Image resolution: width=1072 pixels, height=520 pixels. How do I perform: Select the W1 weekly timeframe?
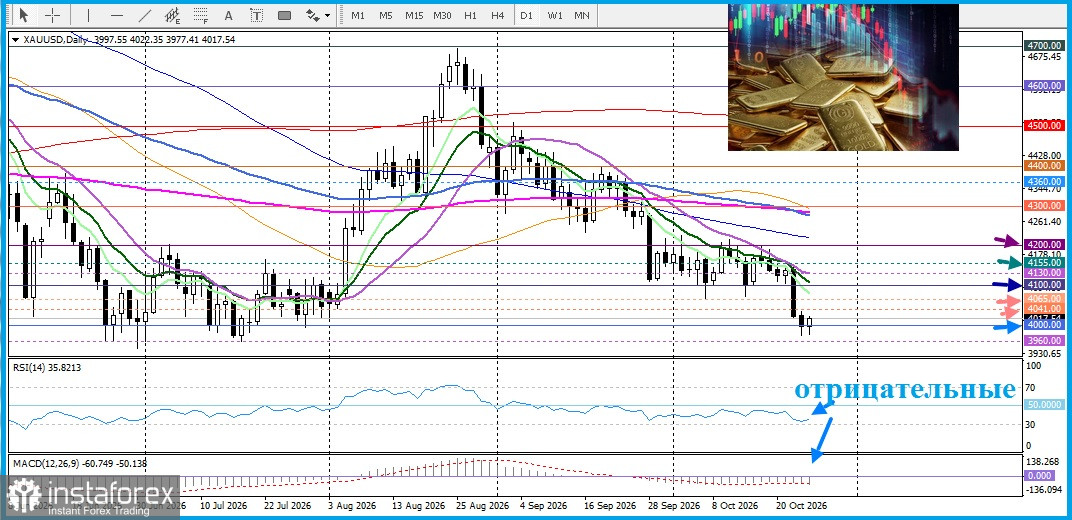554,15
